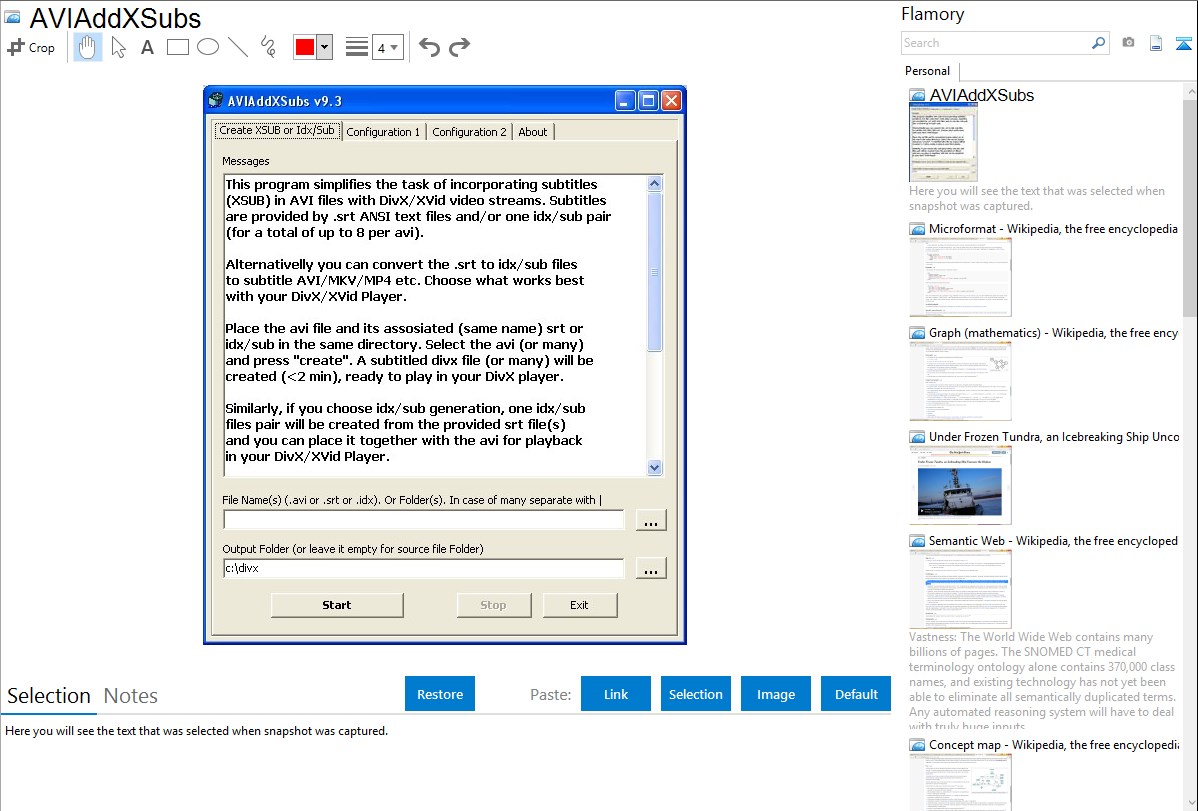1198x811 pixels.
Task: Click the AVIAddXSubs v9.3 title bar icon
Action: tap(216, 101)
